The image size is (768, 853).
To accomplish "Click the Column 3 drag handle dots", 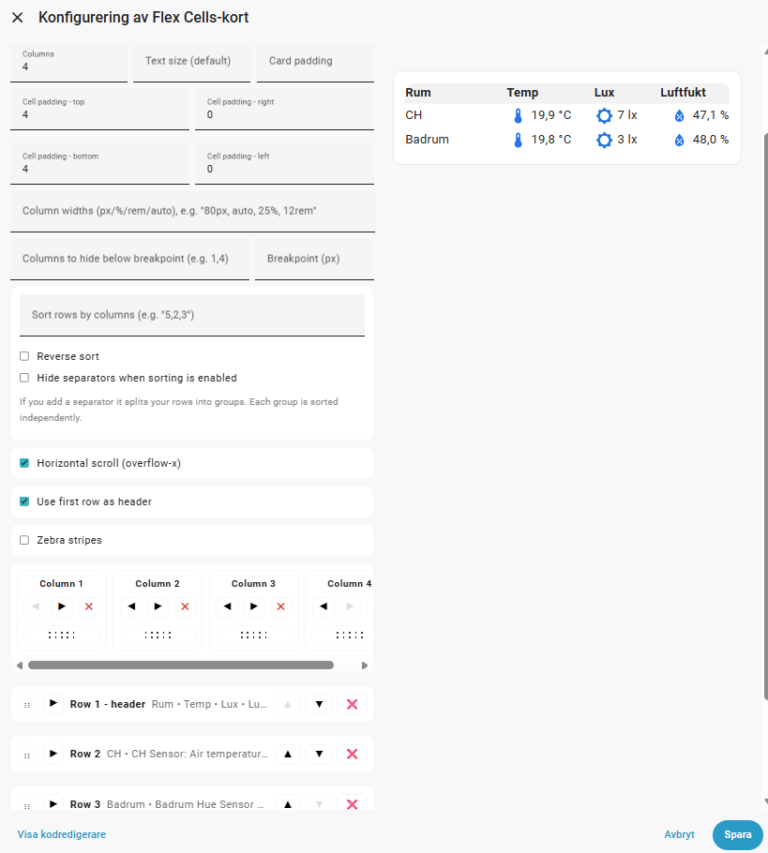I will [253, 635].
